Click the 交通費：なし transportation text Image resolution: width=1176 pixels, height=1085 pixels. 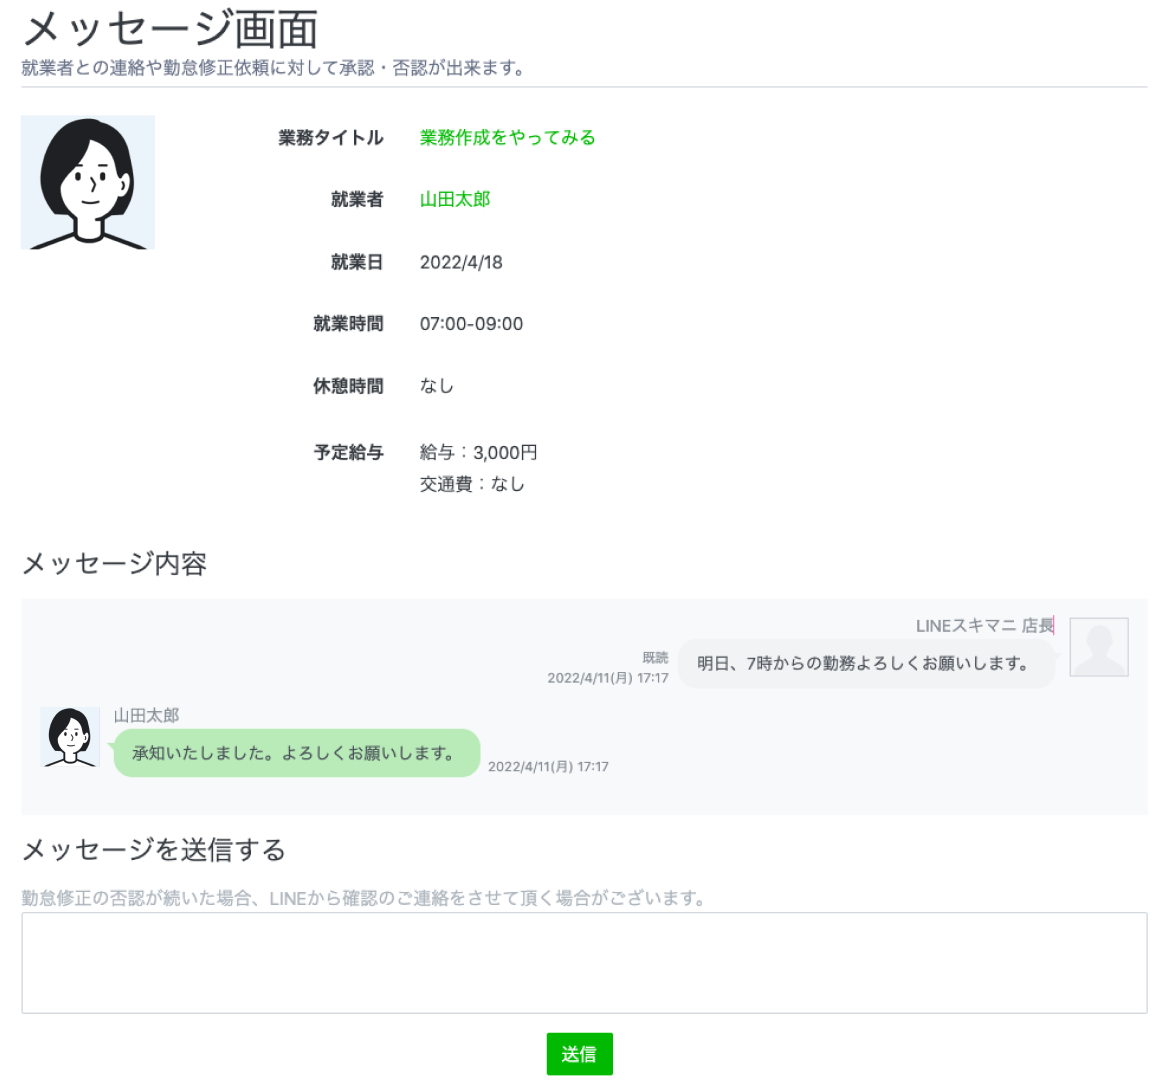point(471,484)
